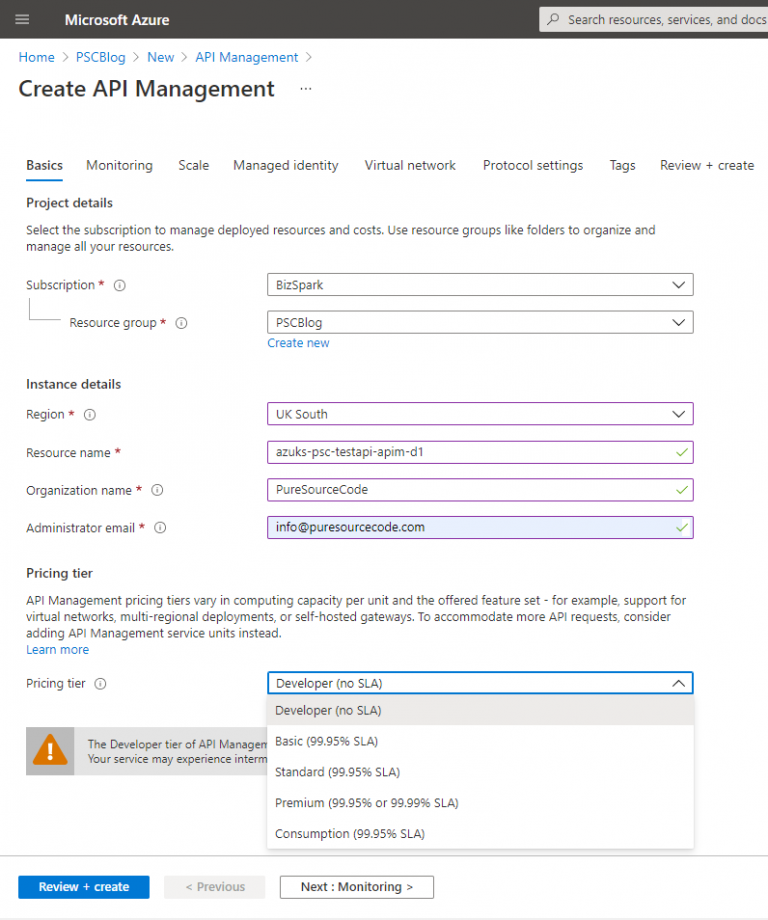Click the info icon beside Region
Image resolution: width=768 pixels, height=920 pixels.
[90, 414]
